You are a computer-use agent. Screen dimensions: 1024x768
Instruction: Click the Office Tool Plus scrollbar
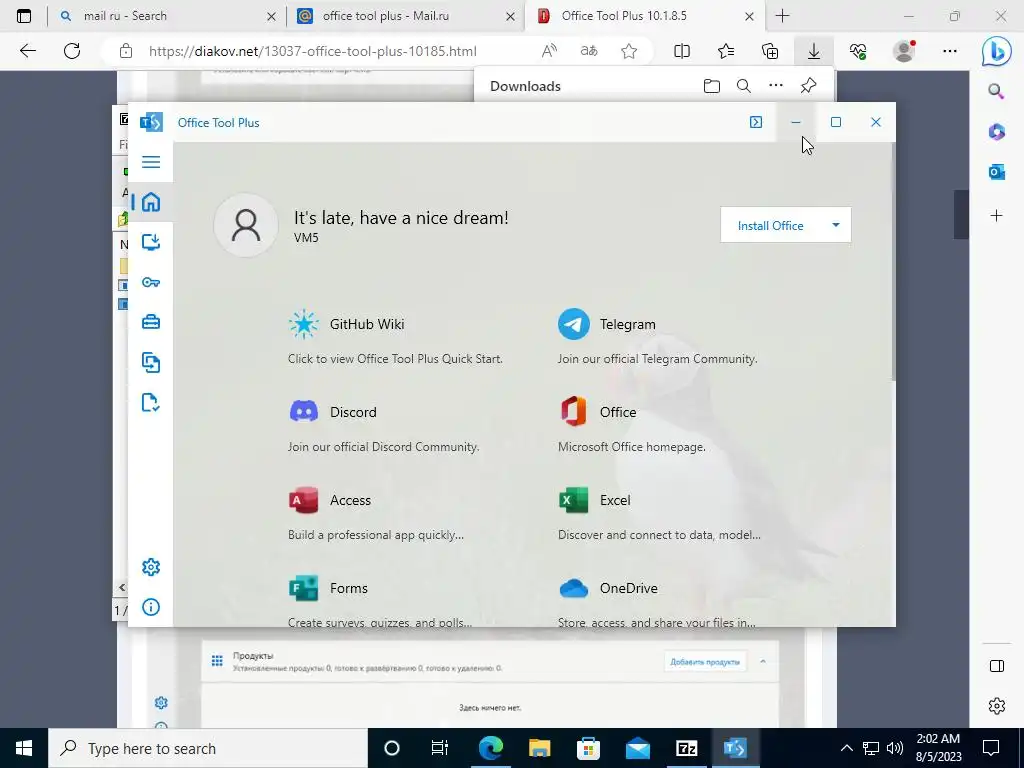893,261
